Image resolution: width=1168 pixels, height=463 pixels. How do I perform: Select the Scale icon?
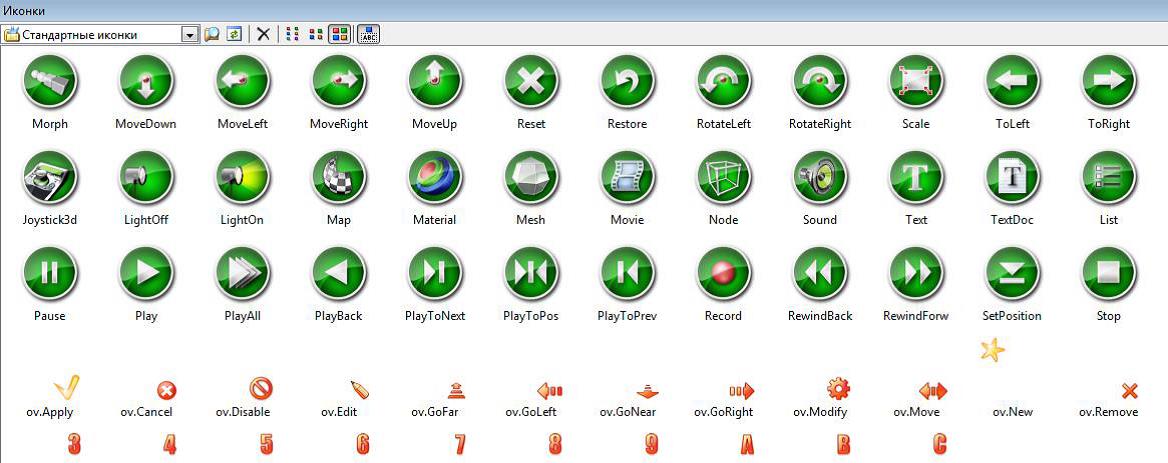tap(916, 82)
